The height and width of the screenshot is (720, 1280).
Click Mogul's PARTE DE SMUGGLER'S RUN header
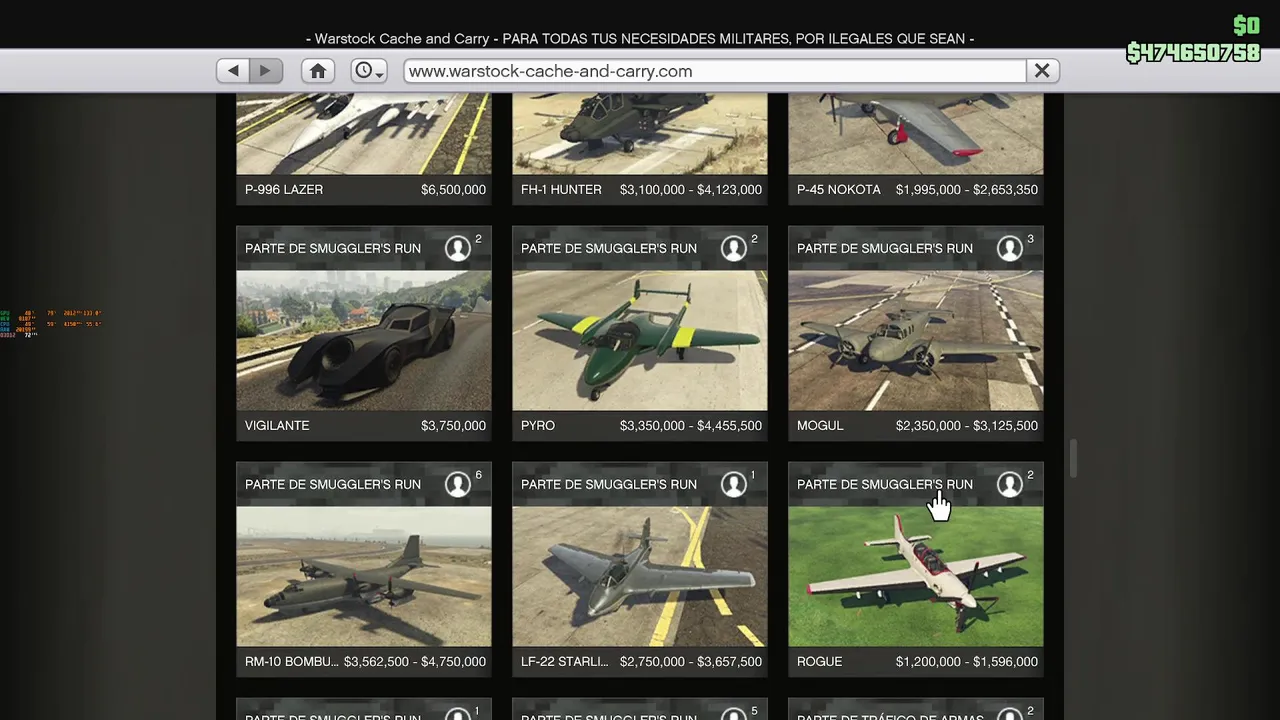click(x=885, y=248)
